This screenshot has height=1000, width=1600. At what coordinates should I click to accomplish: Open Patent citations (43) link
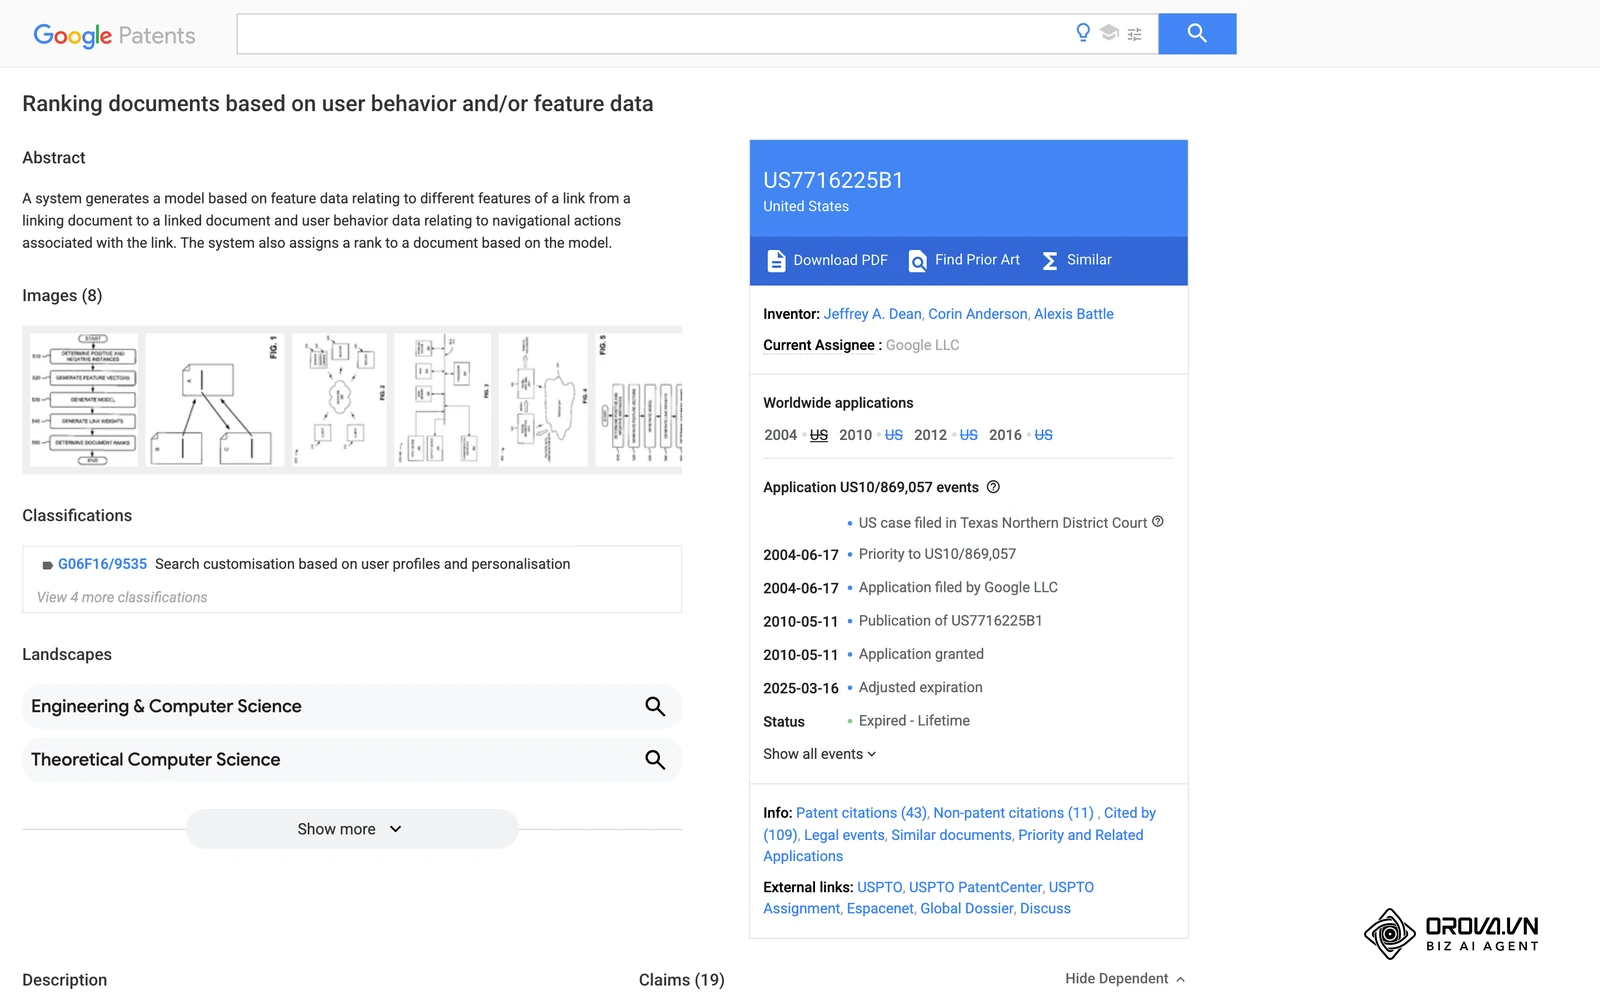point(861,813)
